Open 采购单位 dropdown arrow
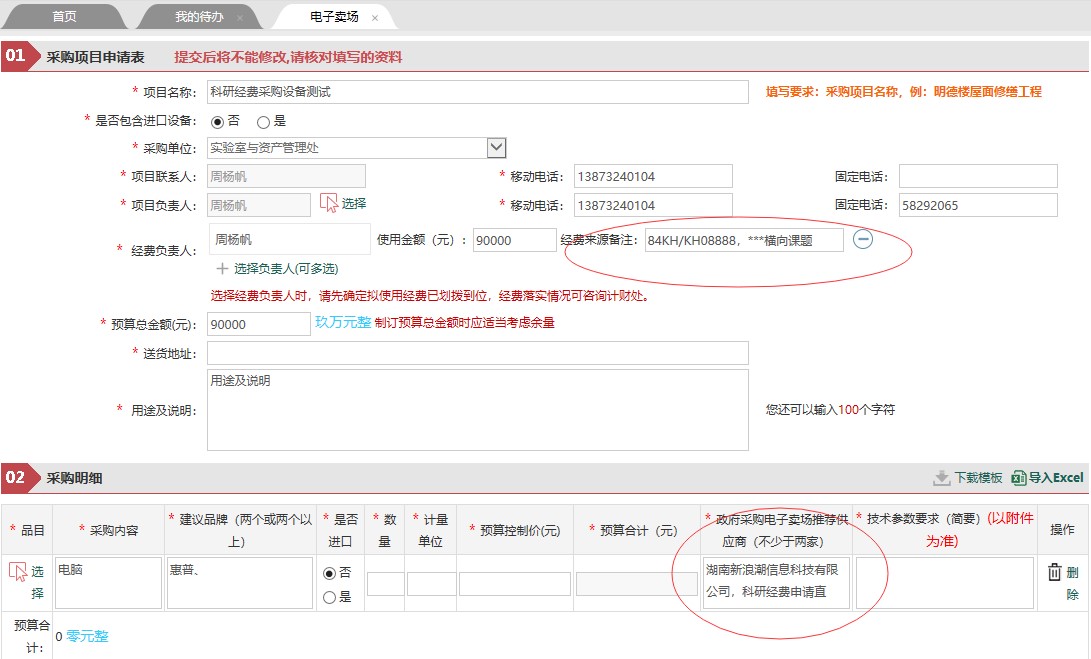Screen dimensions: 1091x659 click(x=496, y=148)
